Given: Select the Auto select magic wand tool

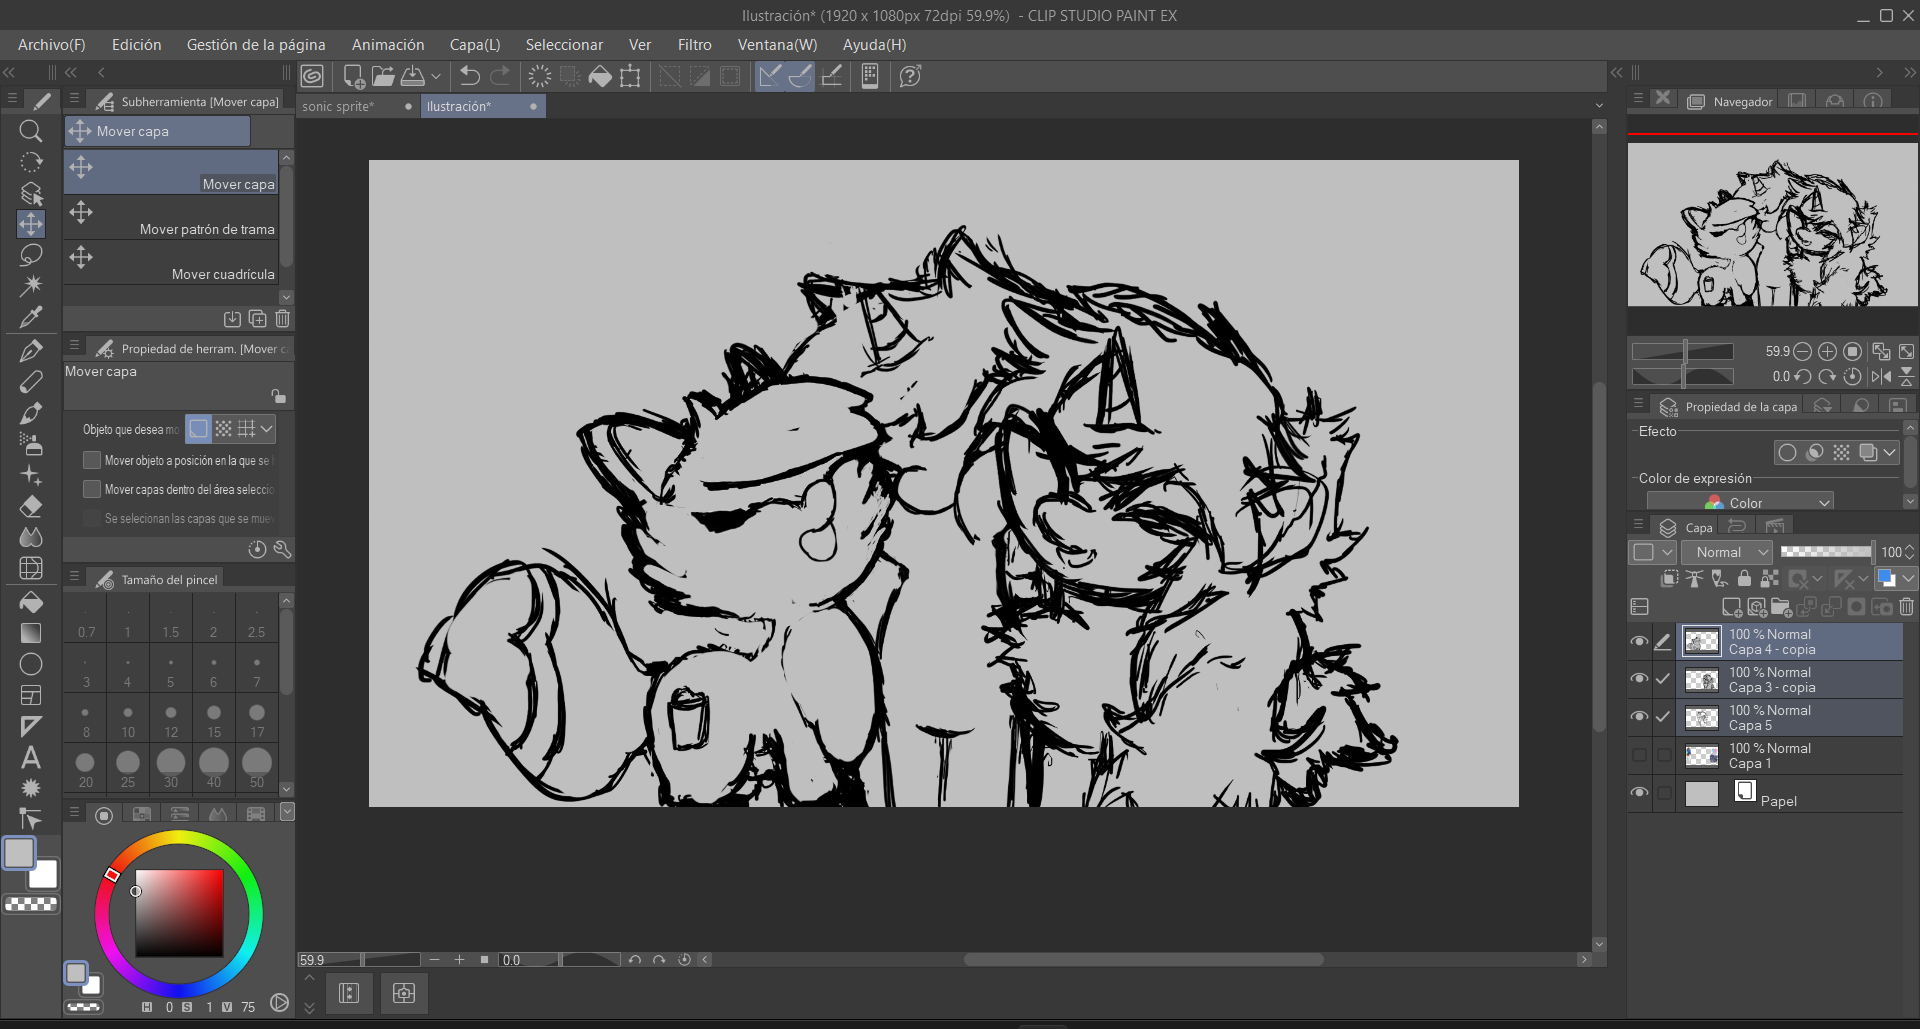Looking at the screenshot, I should [31, 286].
